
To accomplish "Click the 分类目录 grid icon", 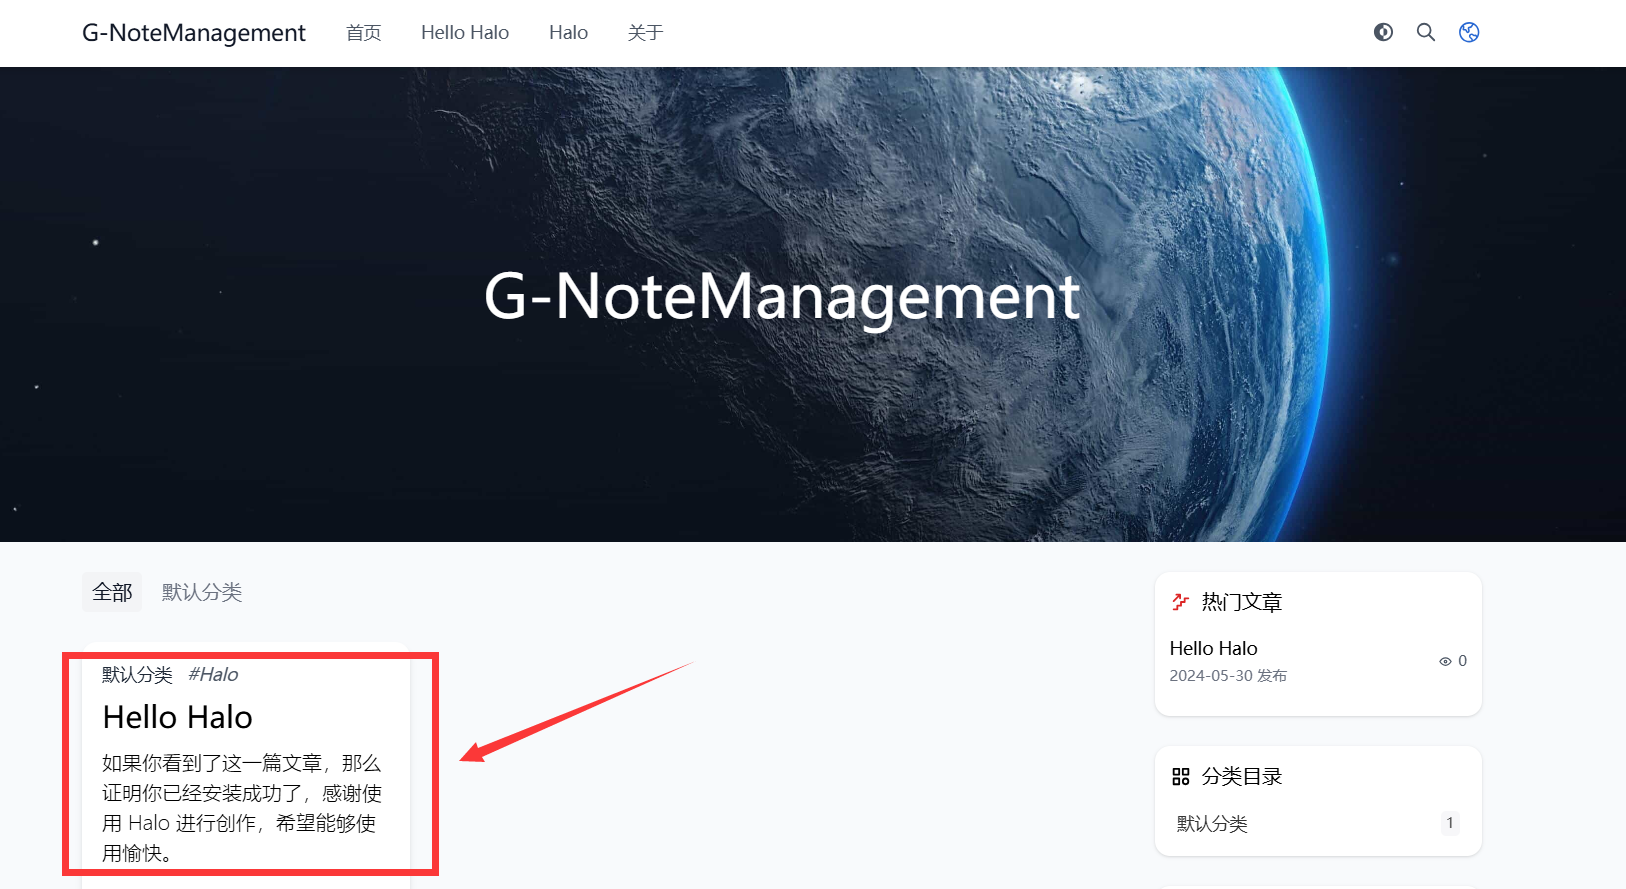I will pos(1181,777).
